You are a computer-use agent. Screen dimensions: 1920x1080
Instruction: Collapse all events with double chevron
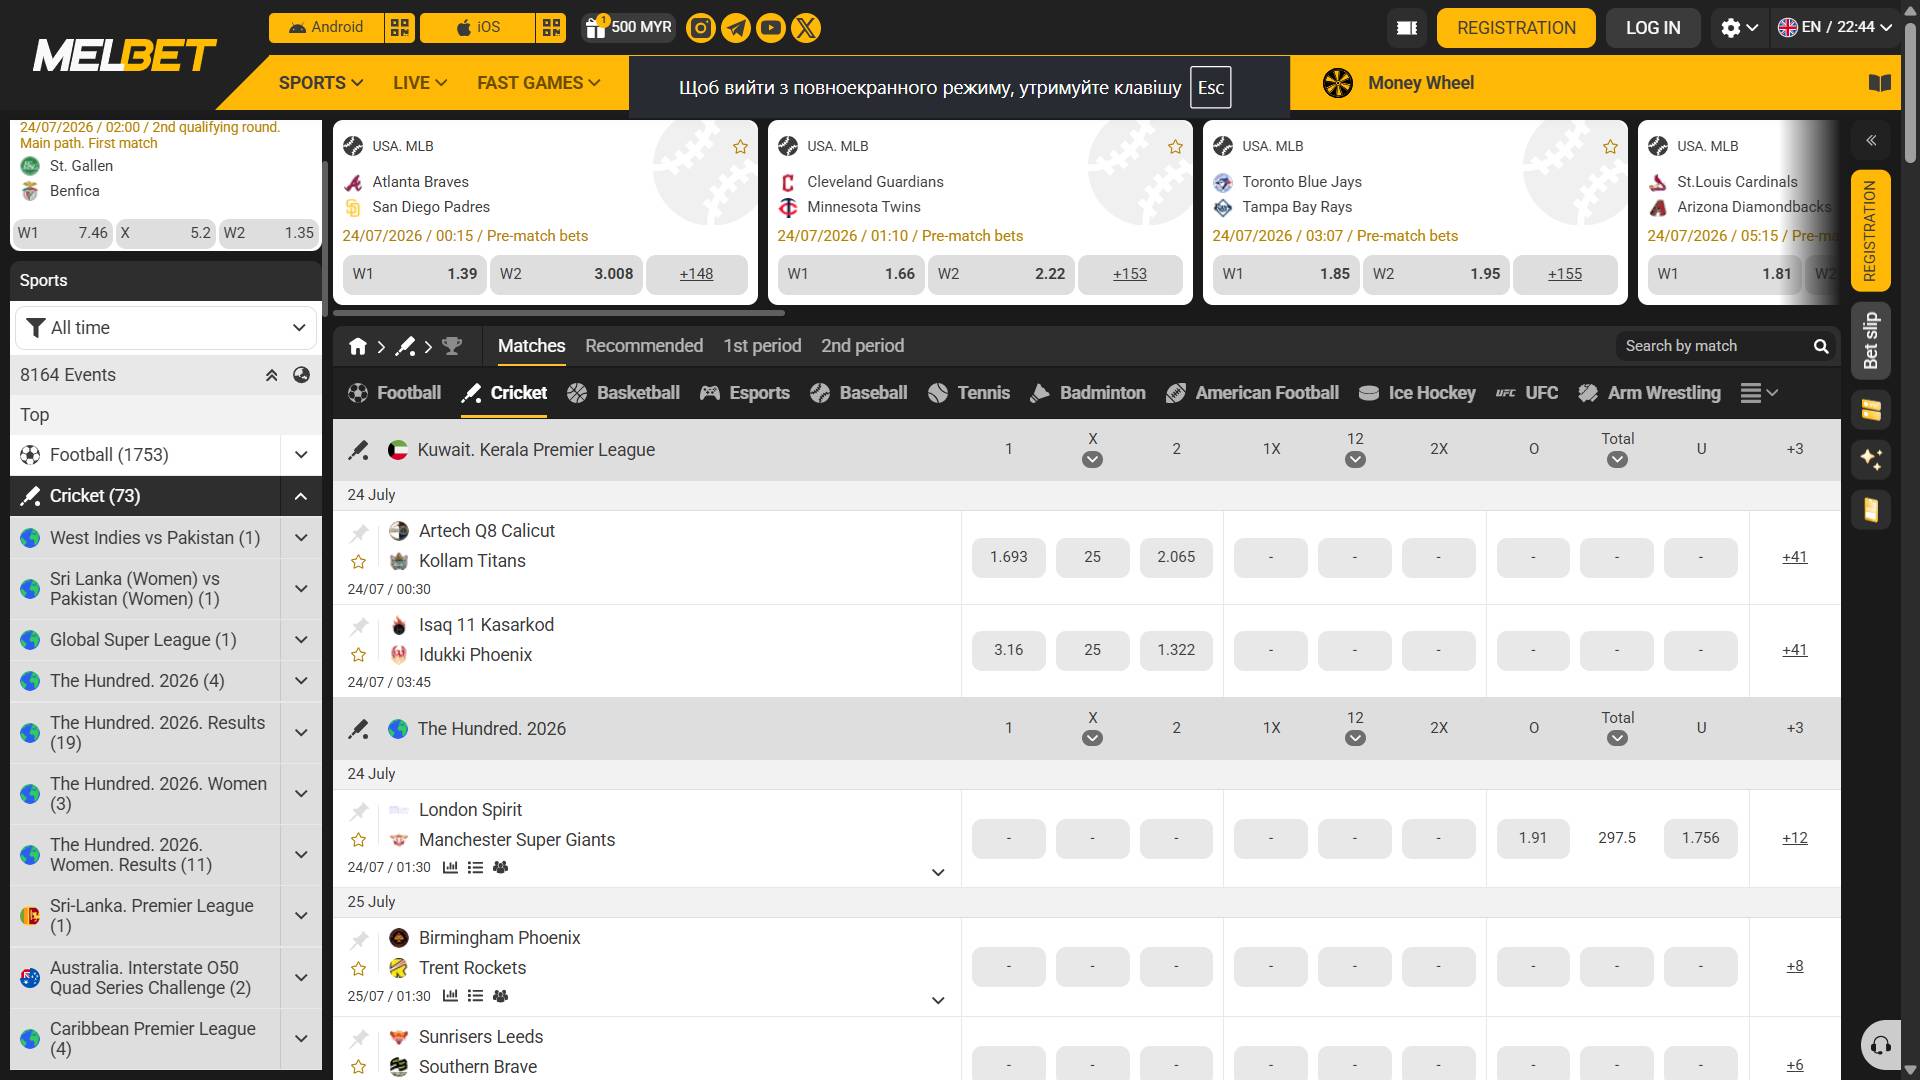click(271, 375)
